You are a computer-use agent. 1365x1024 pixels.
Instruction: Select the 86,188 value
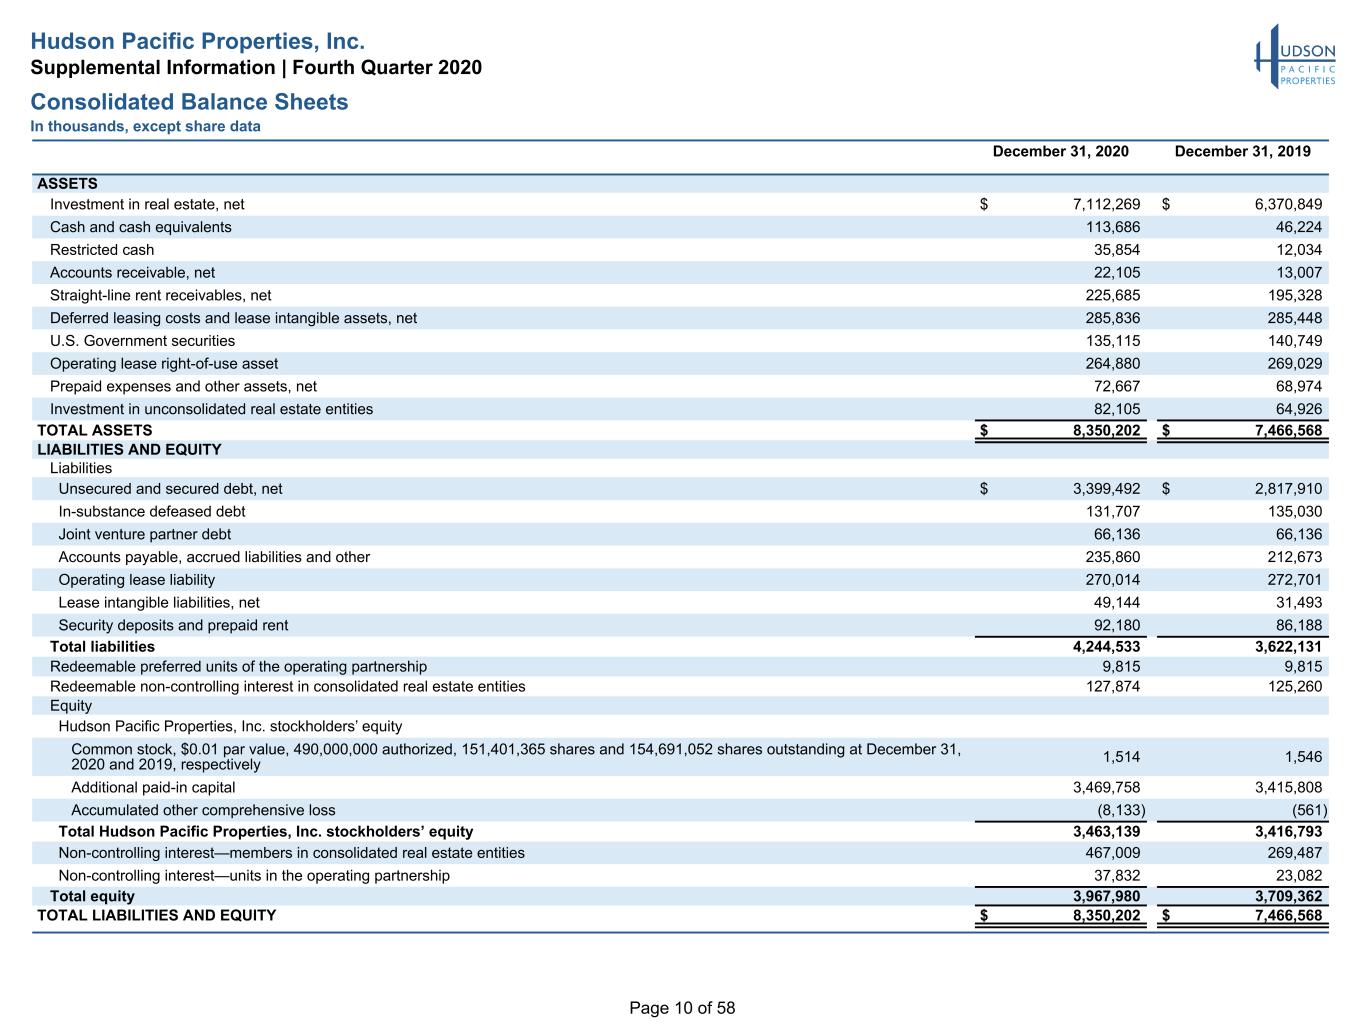tap(1299, 626)
